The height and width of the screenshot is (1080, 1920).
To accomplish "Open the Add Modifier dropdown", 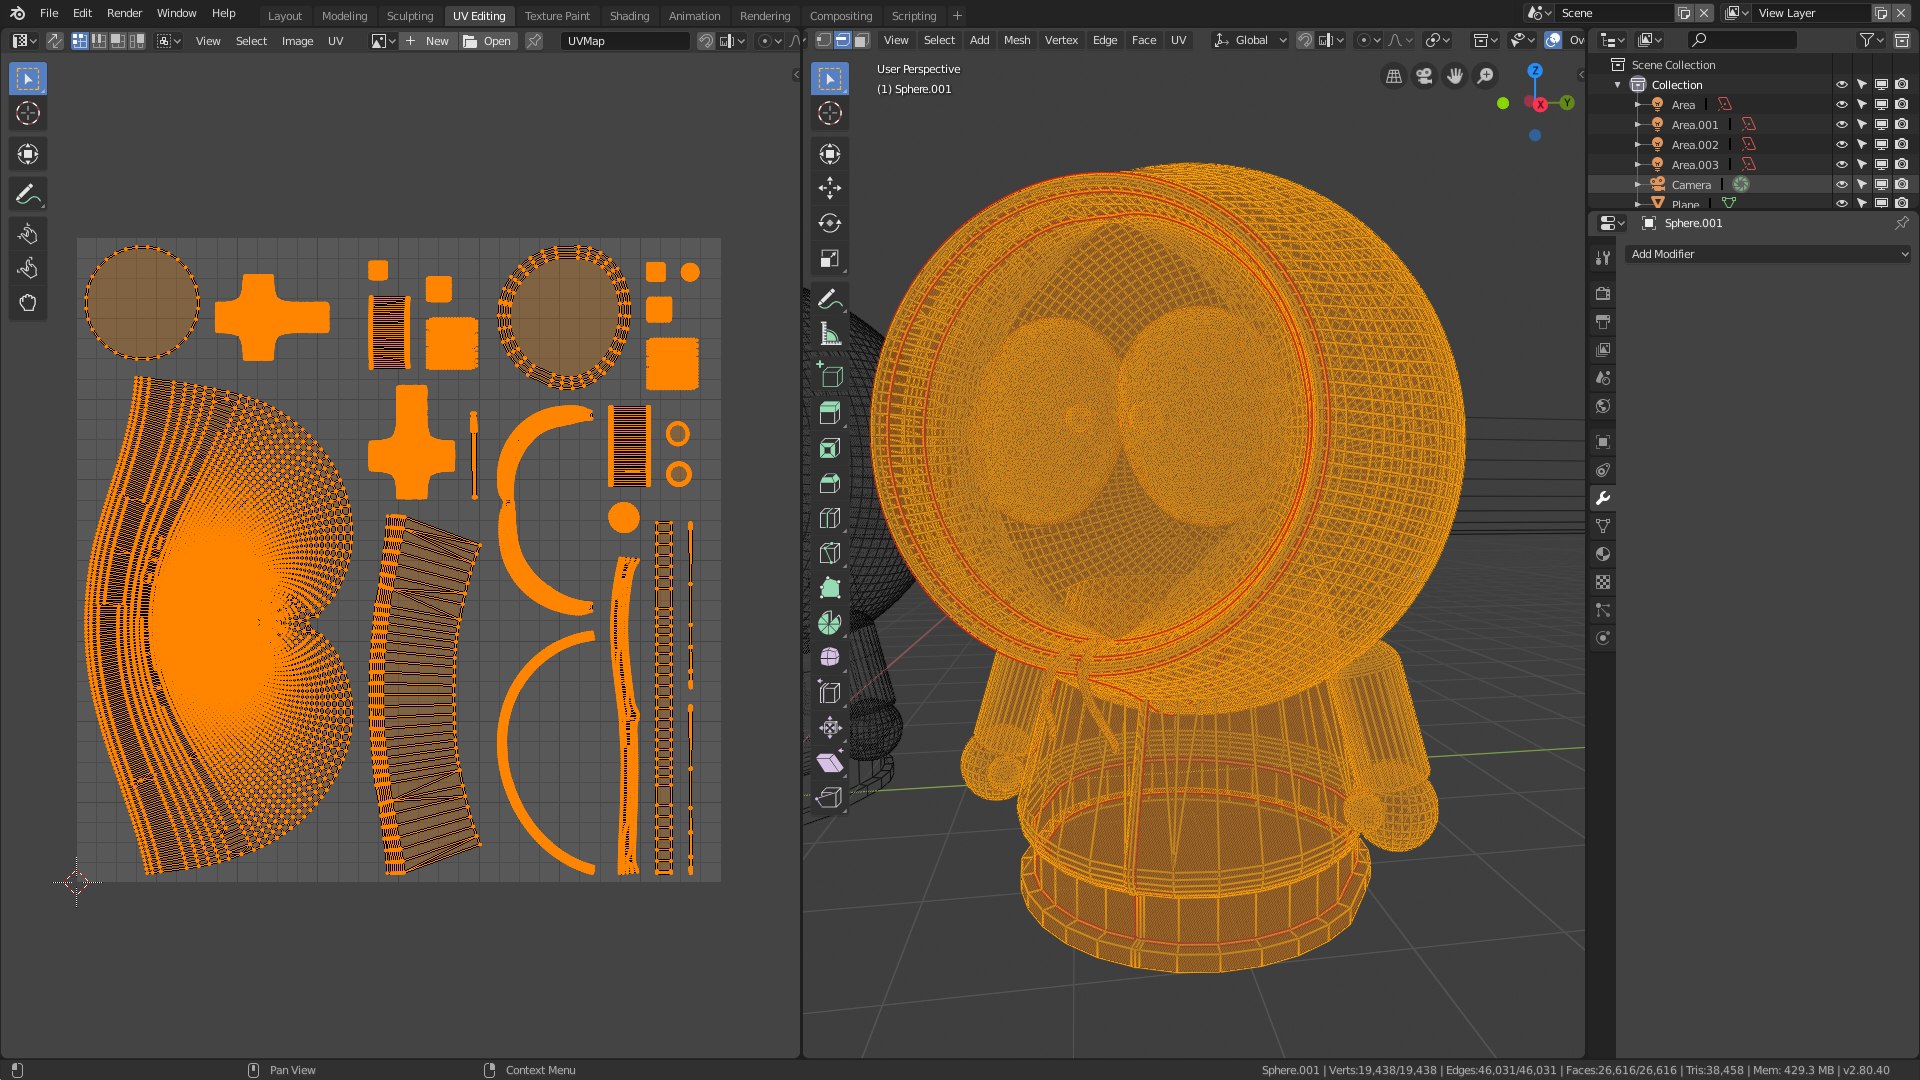I will tap(1767, 254).
